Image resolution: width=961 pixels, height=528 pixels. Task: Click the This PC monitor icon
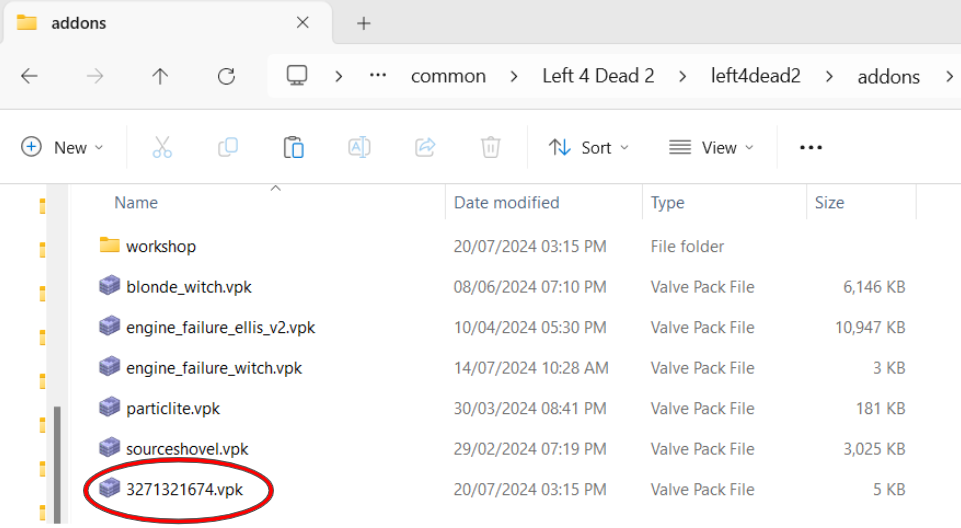297,76
